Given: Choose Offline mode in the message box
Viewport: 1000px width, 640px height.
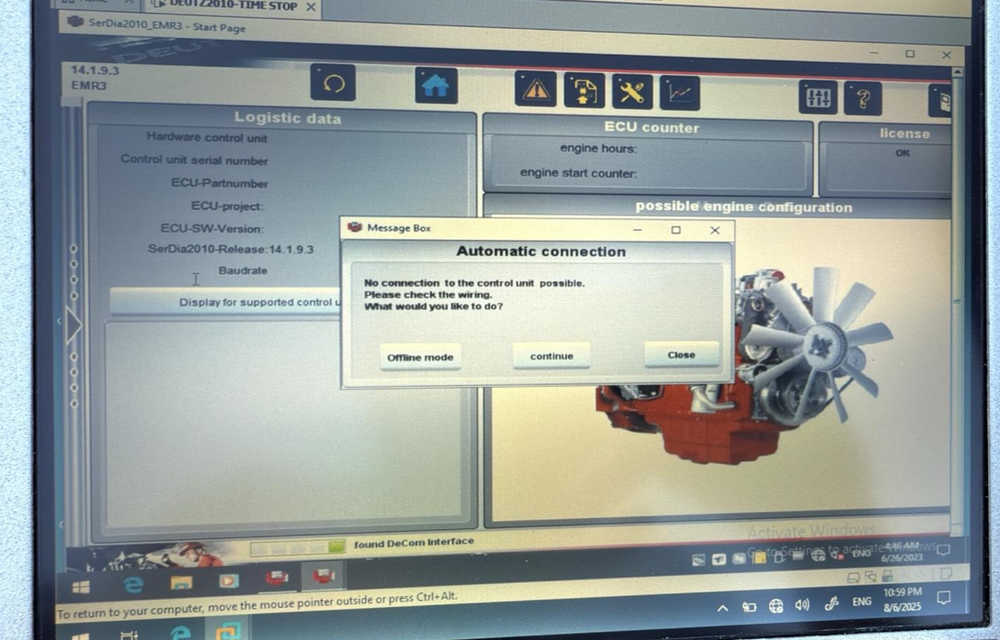Looking at the screenshot, I should 420,357.
